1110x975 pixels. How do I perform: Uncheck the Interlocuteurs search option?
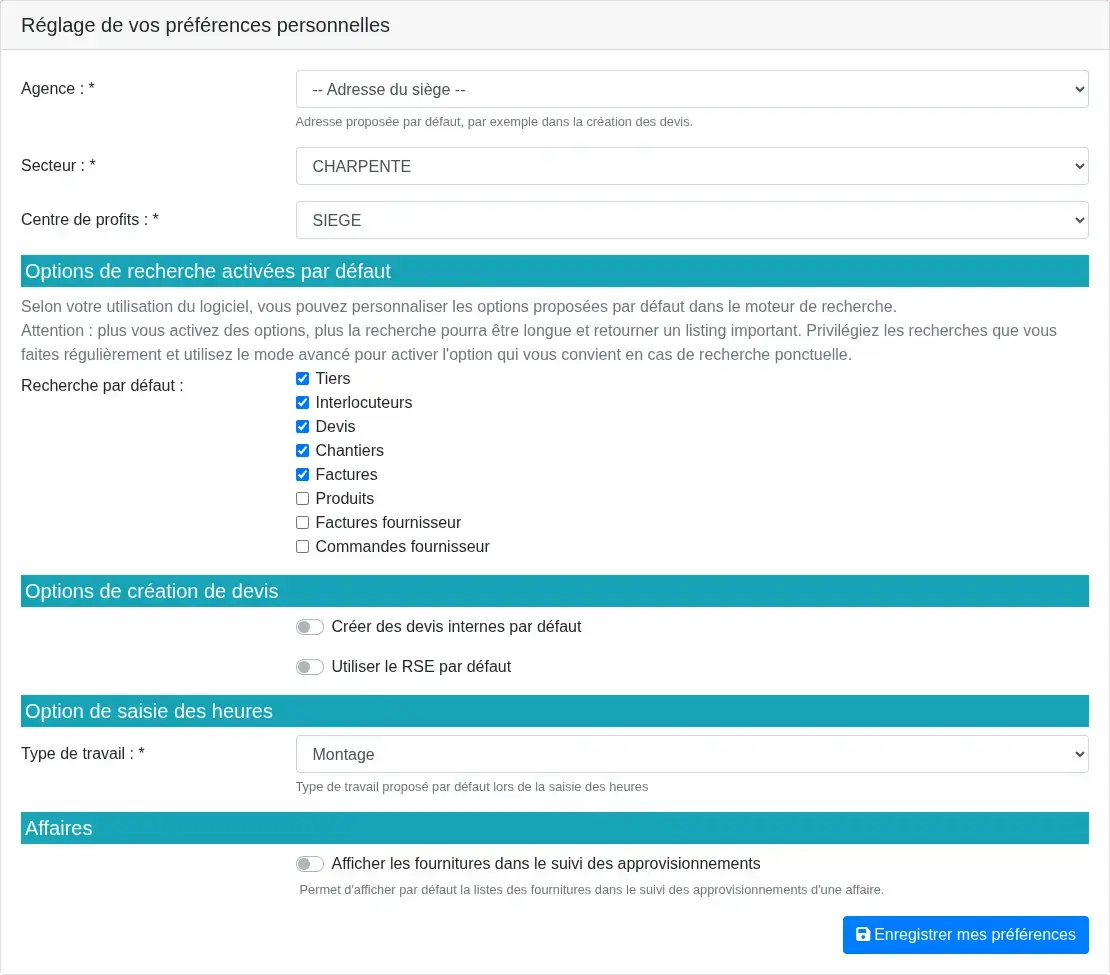302,402
